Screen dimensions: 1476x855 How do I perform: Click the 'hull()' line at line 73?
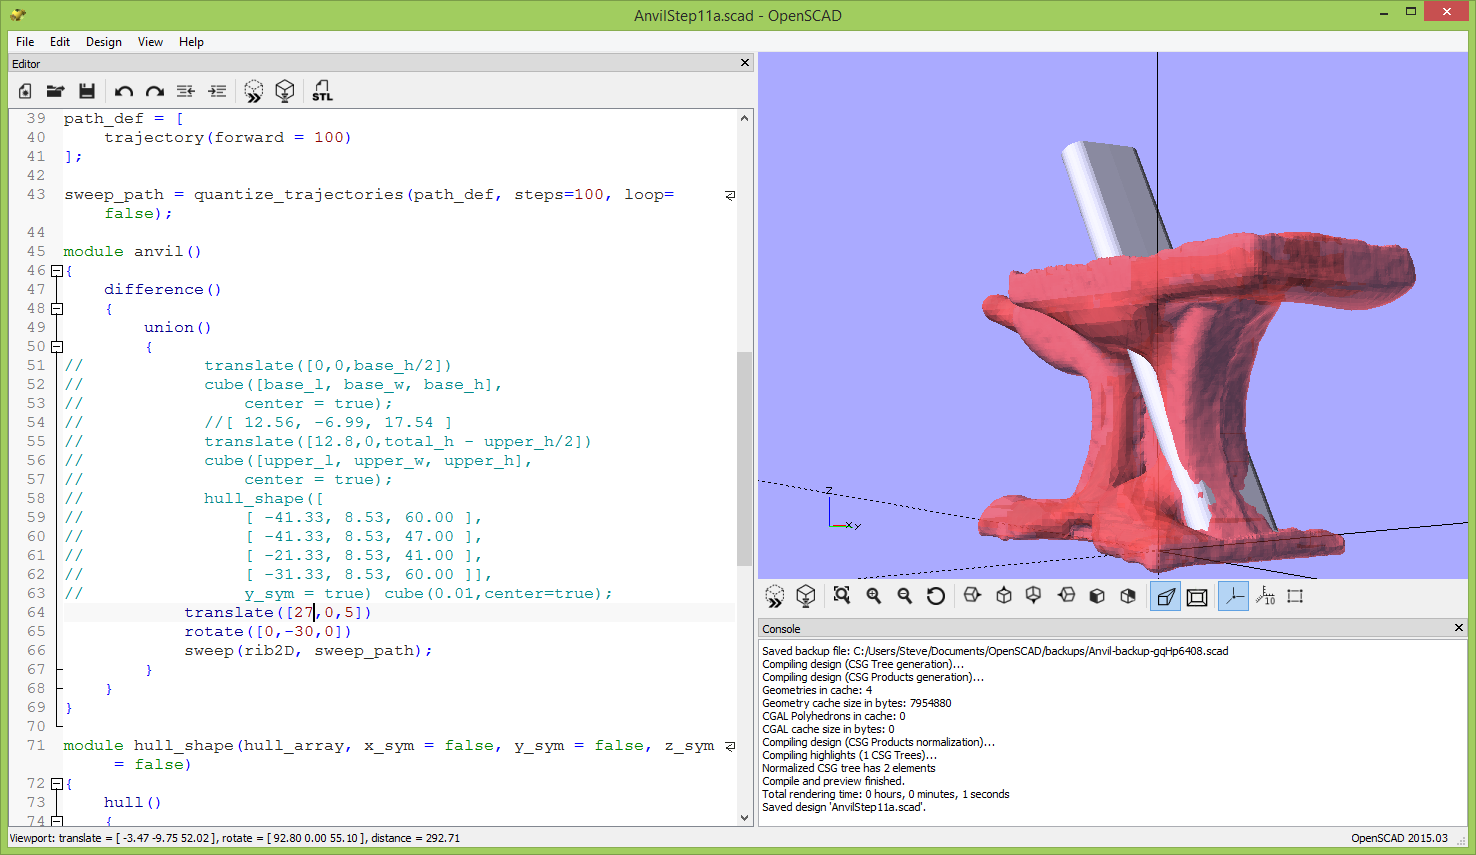(133, 802)
